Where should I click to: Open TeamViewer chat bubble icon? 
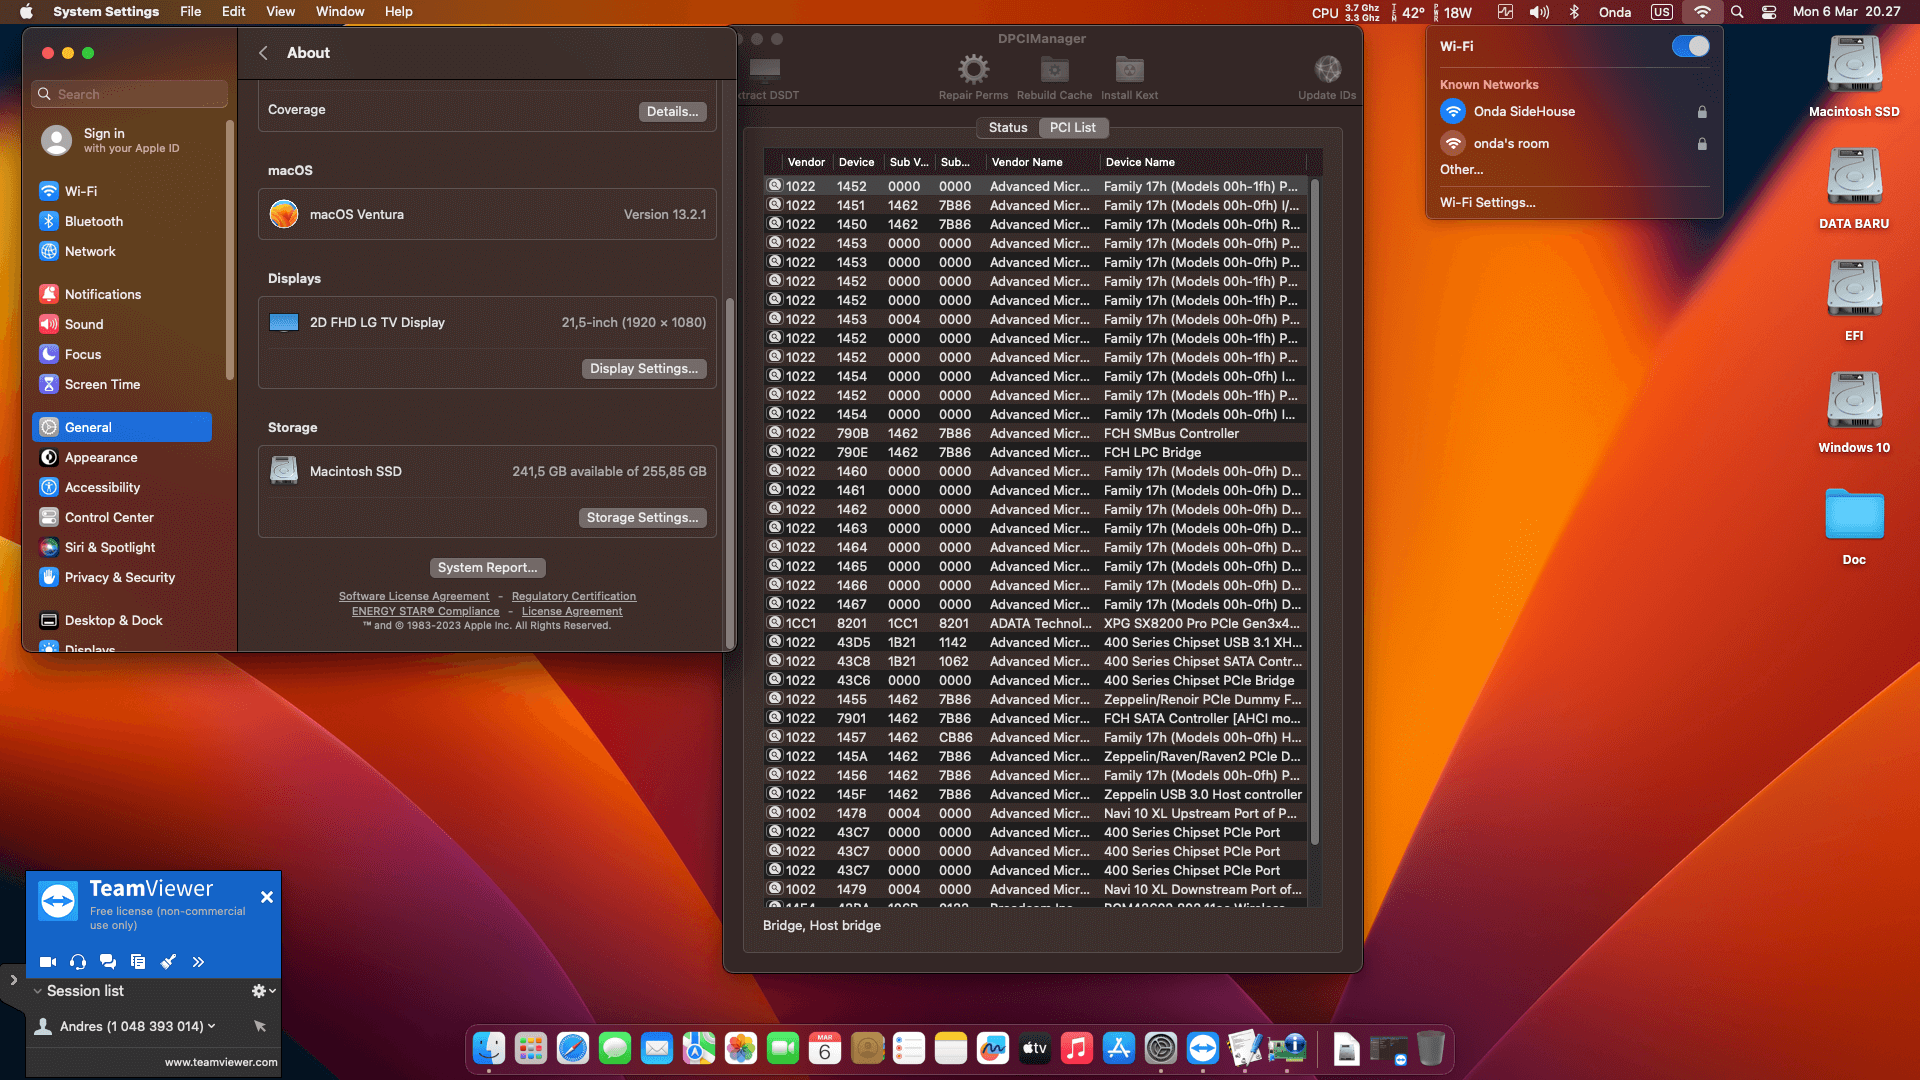tap(108, 961)
